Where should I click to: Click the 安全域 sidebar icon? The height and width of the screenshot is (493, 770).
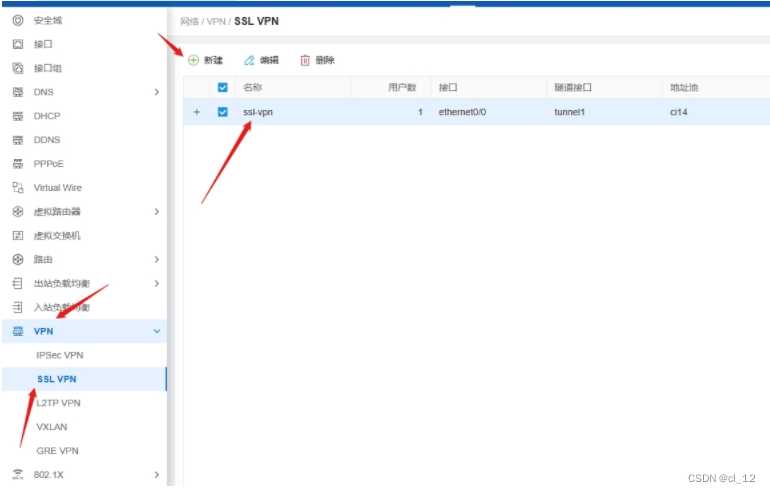point(18,20)
